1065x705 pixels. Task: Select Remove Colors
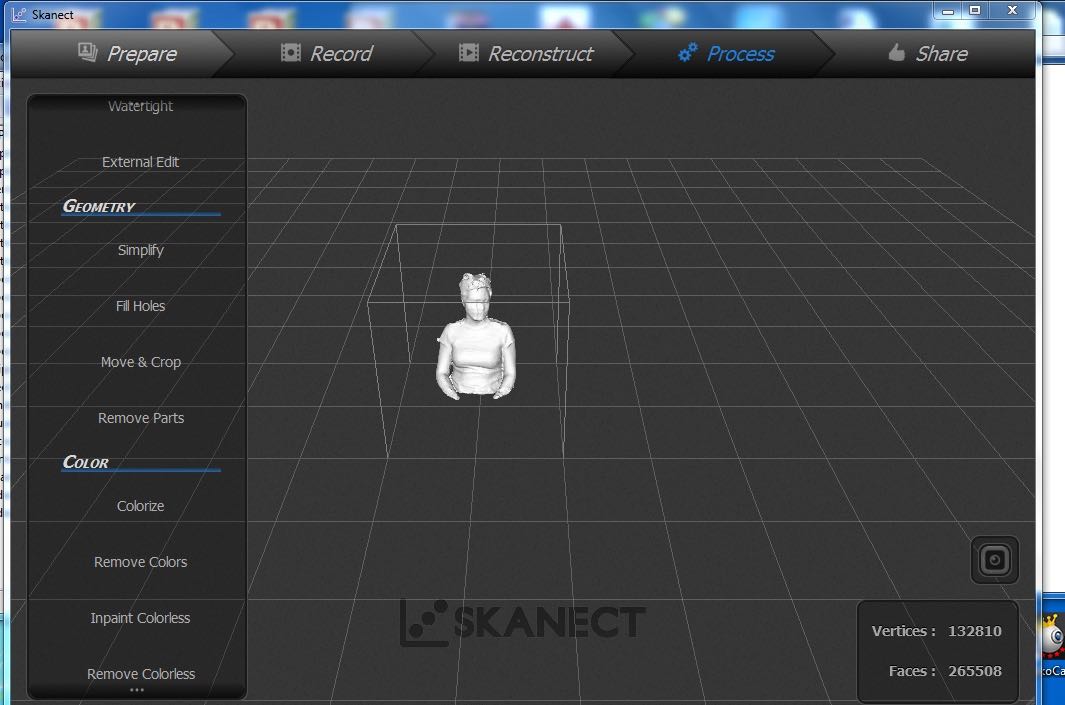tap(140, 562)
